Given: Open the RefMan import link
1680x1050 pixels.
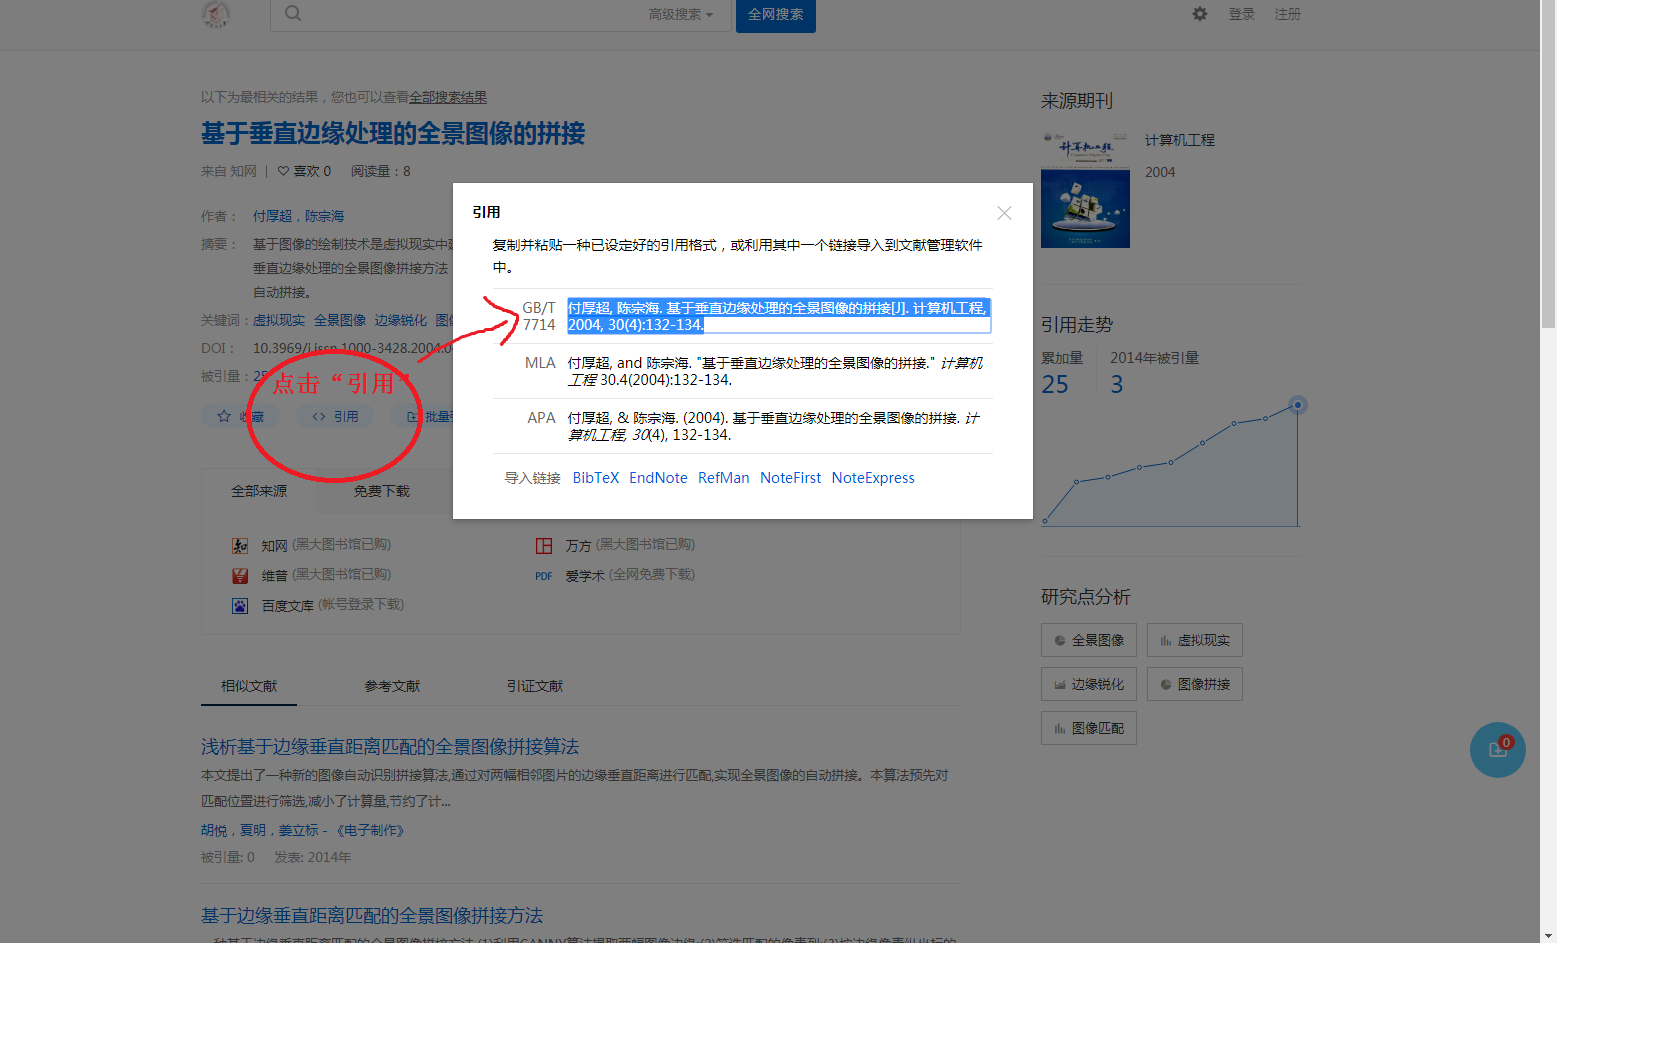Looking at the screenshot, I should pyautogui.click(x=724, y=478).
